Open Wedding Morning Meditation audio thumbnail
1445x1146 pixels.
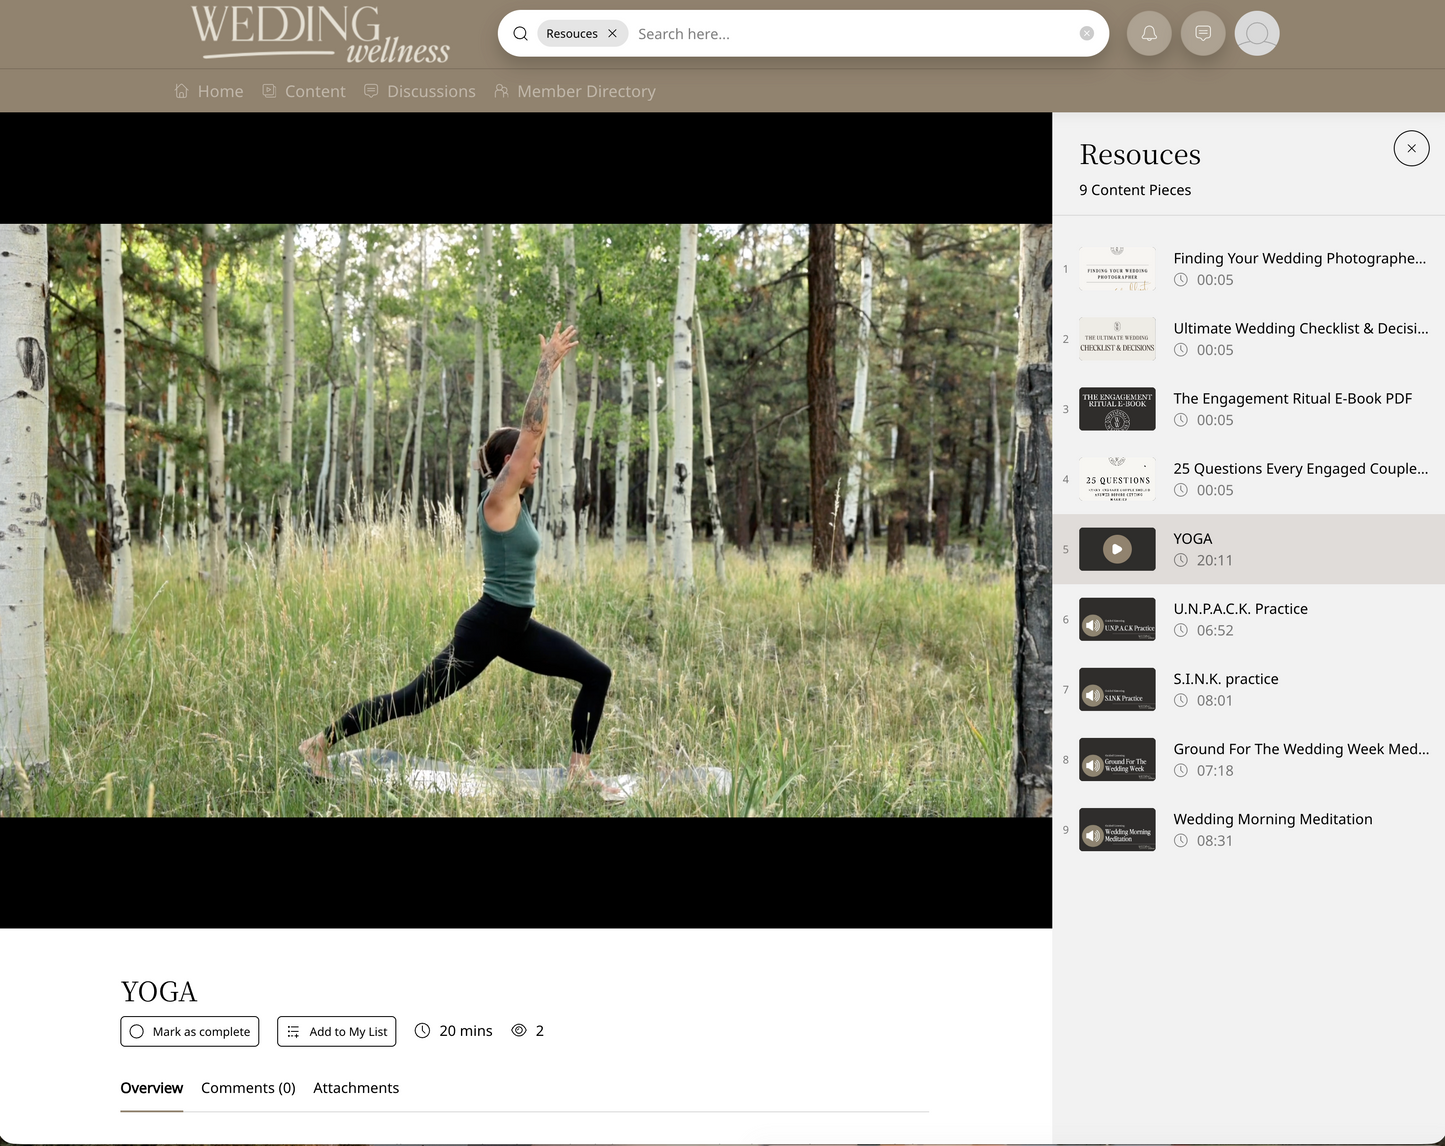tap(1117, 829)
